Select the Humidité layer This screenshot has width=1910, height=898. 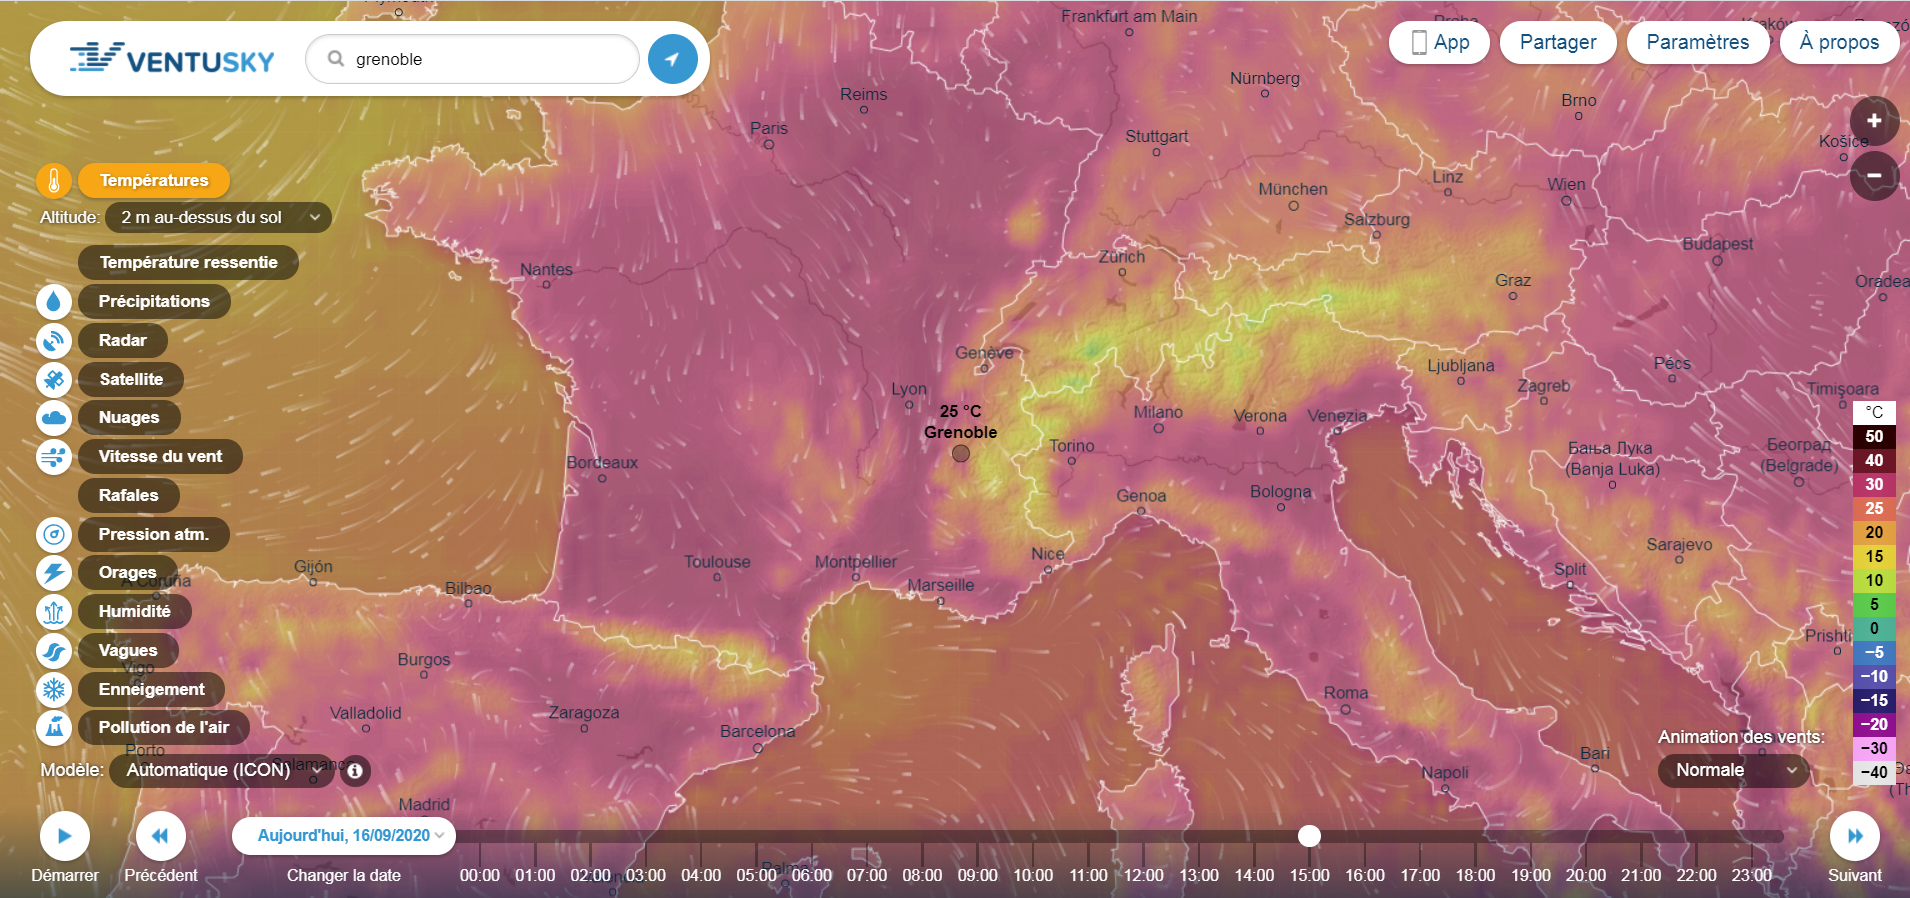tap(135, 611)
